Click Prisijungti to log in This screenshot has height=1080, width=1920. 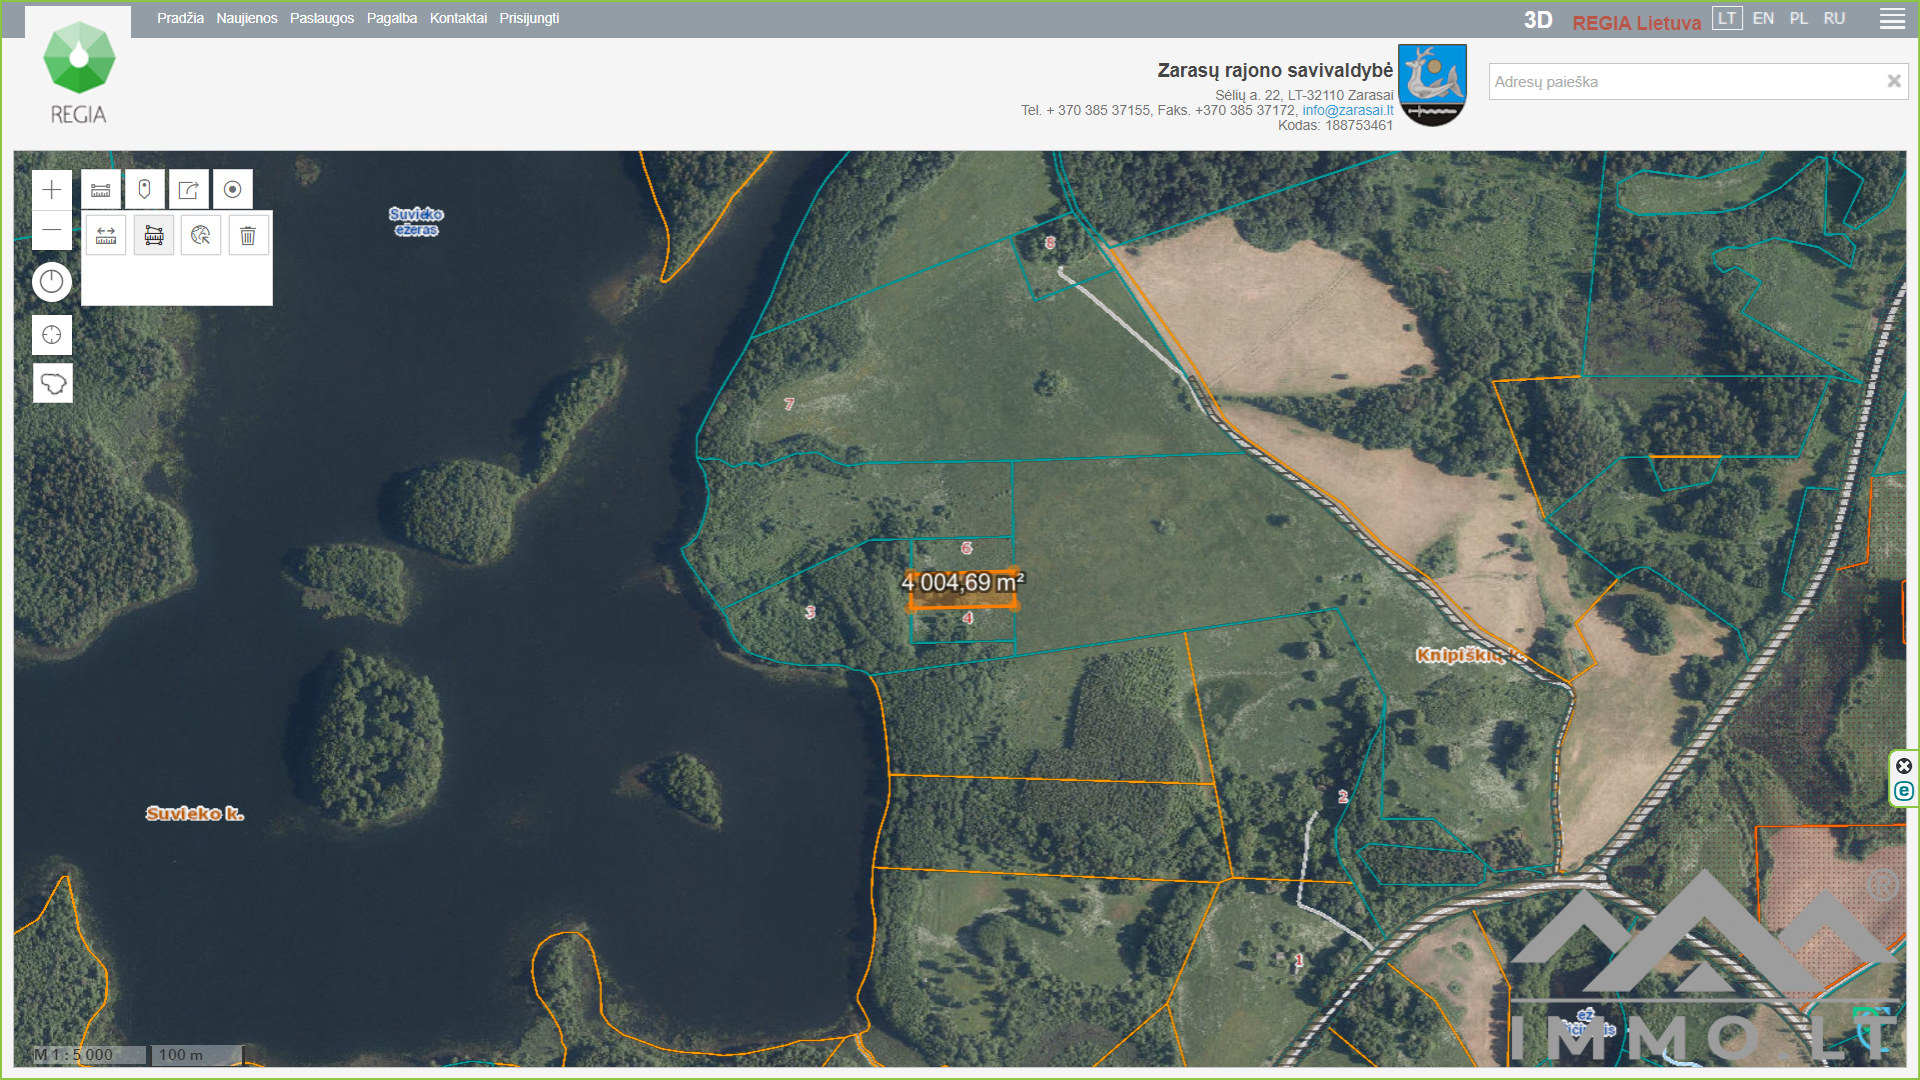coord(529,18)
